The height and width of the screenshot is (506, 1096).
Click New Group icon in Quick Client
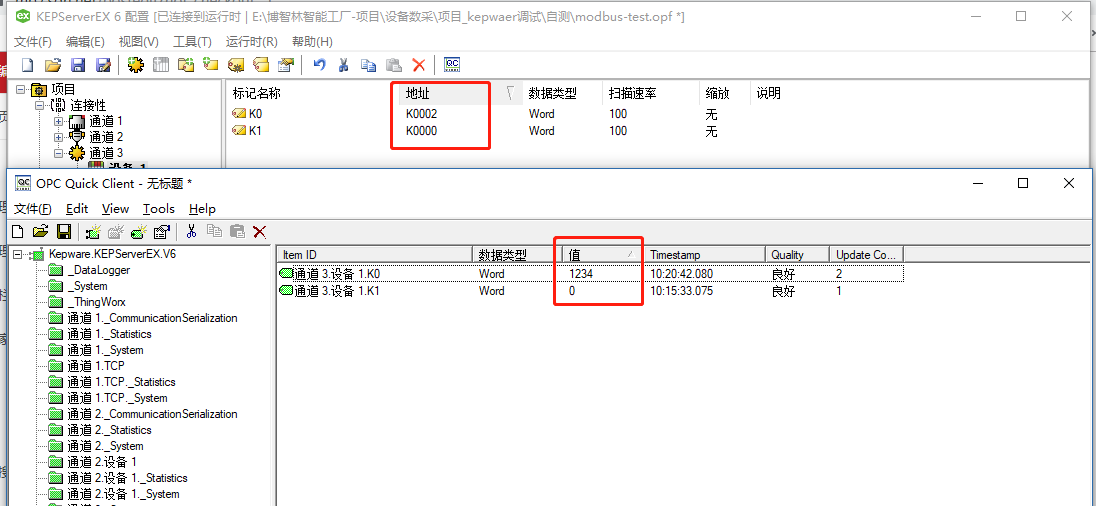tap(116, 231)
